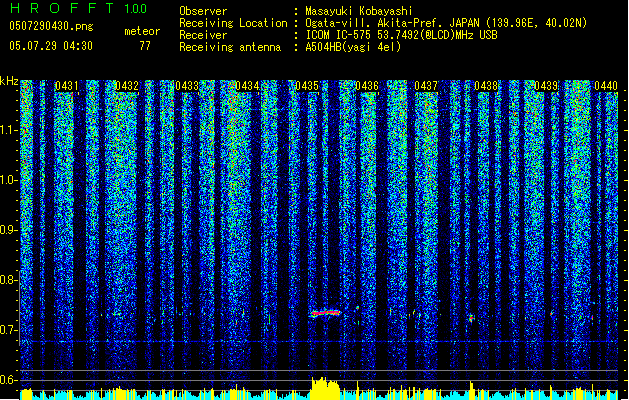This screenshot has width=629, height=400.
Task: Click the 0434 time marker
Action: pos(247,86)
